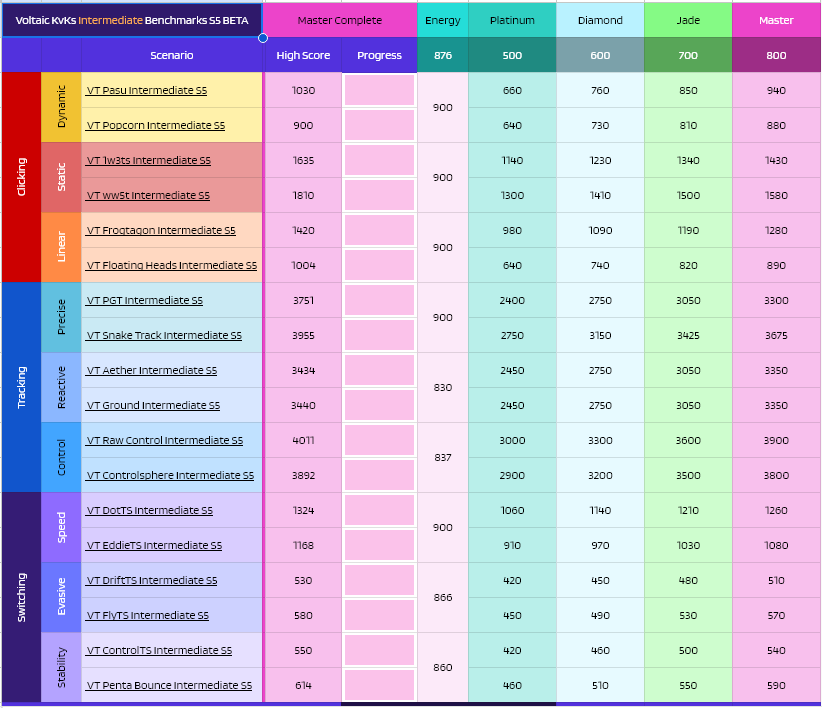The image size is (822, 708).
Task: Open the VT DriftTS Intermediate S5 link
Action: 152,581
